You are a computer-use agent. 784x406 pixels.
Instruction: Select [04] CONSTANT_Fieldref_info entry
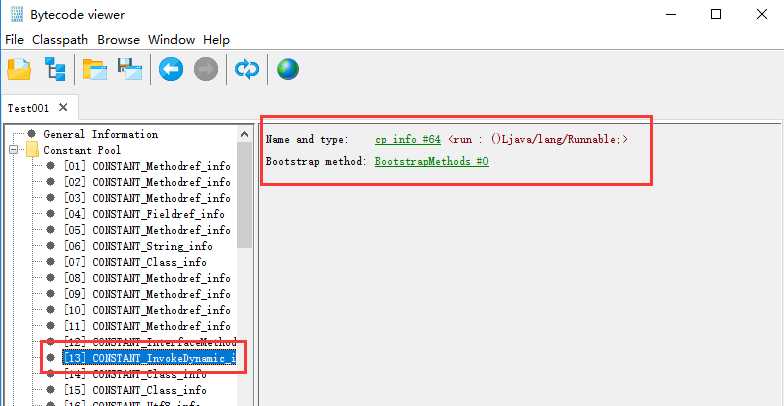(x=144, y=214)
